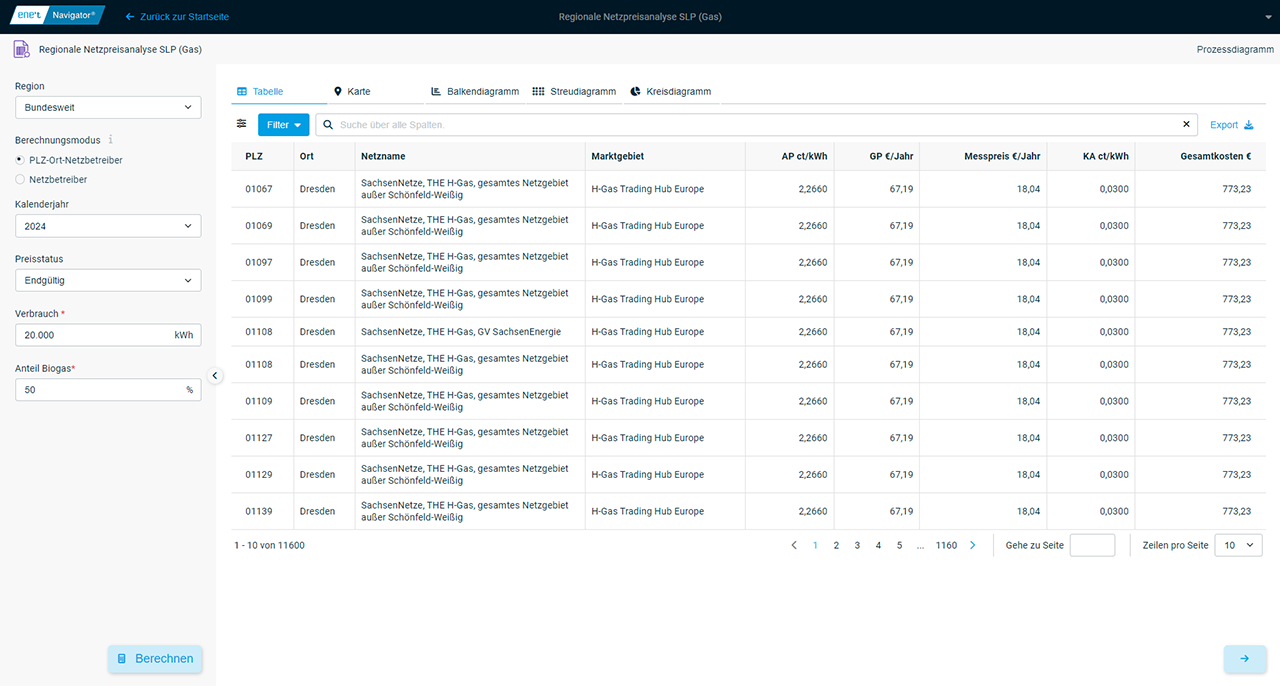Select PLZ-Ort-Netzbetreiber radio option
Image resolution: width=1280 pixels, height=686 pixels.
click(20, 160)
